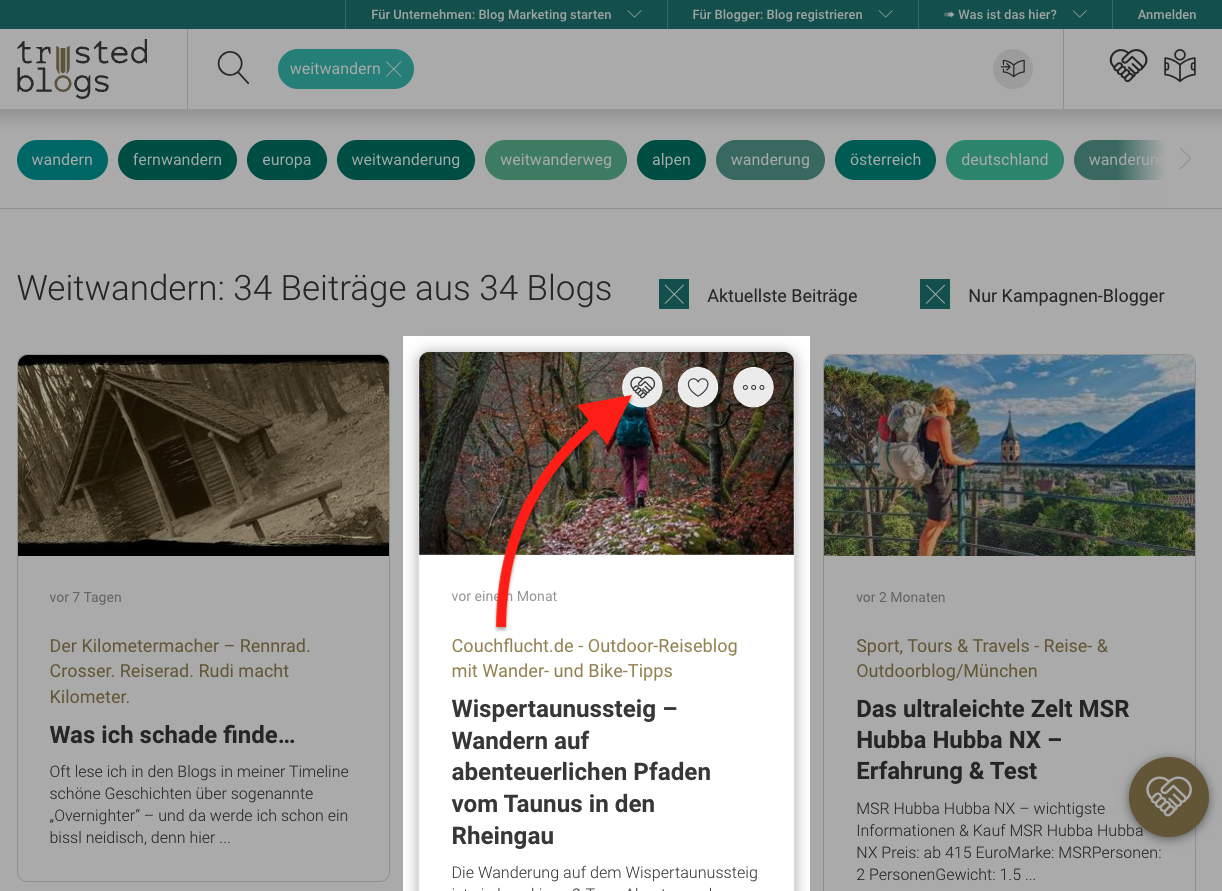The image size is (1222, 891).
Task: Open the hiker on balcony thumbnail
Action: [x=1009, y=455]
